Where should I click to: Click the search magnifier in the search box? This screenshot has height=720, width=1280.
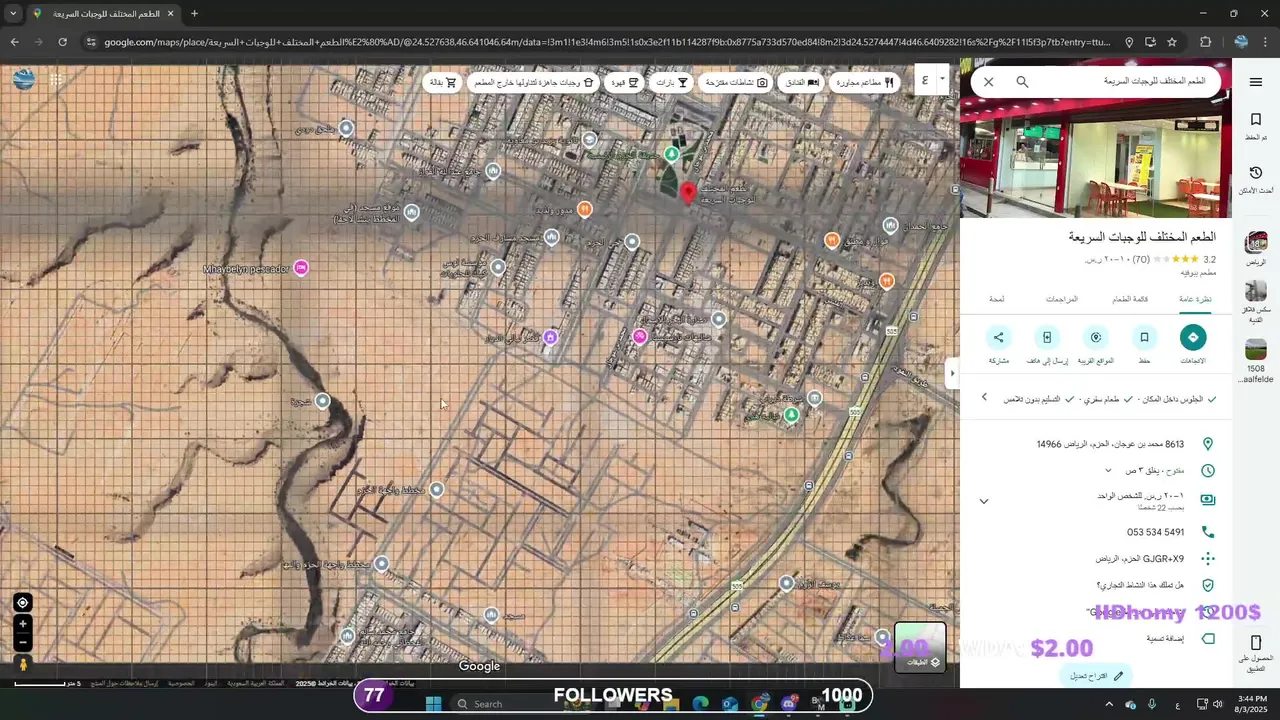coord(1022,82)
